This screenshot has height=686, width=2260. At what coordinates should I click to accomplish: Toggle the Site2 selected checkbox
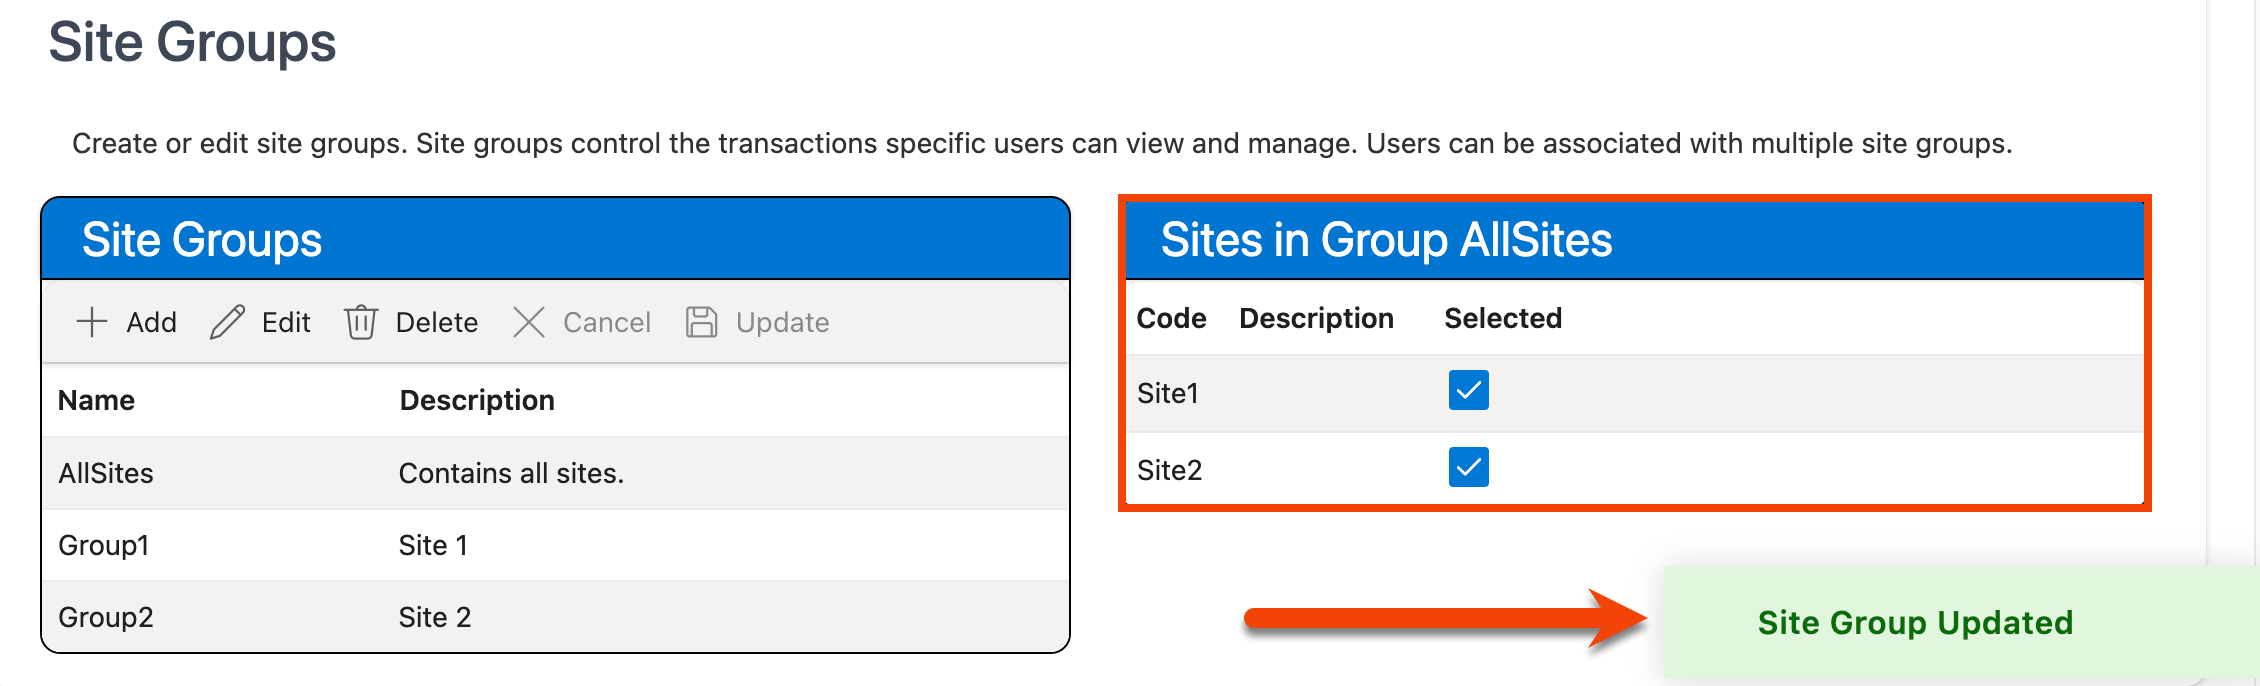pos(1468,467)
